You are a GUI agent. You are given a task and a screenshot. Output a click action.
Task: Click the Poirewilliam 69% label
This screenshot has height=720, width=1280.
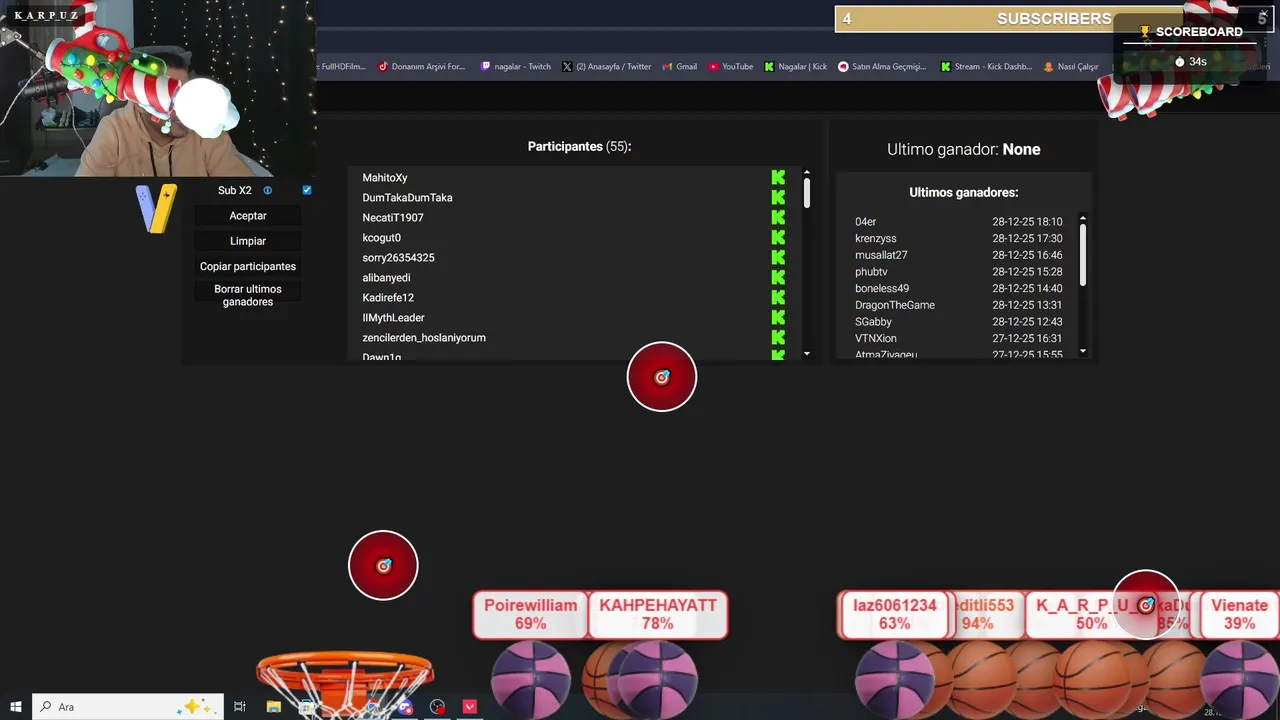pos(530,614)
